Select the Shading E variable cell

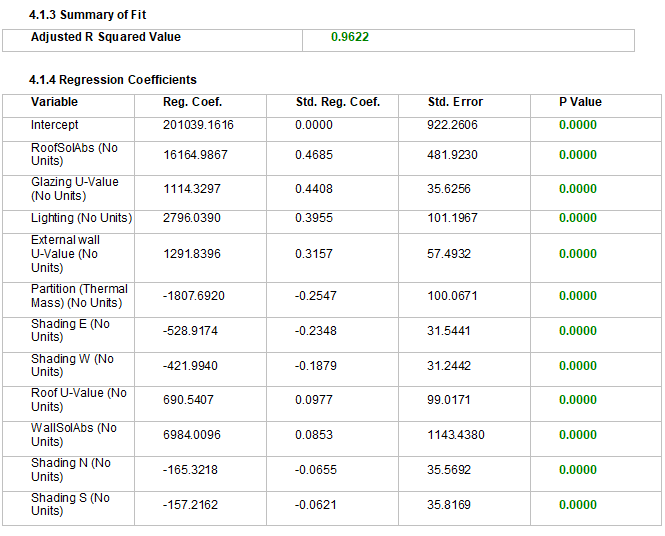point(70,331)
